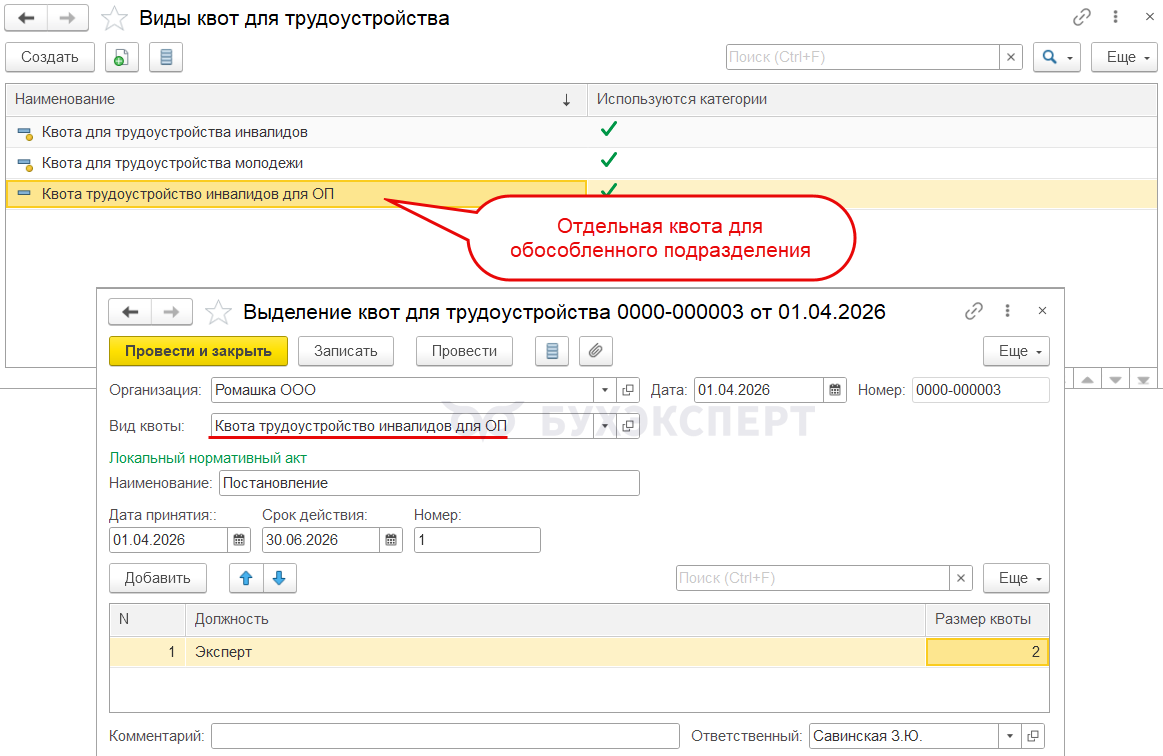Image resolution: width=1163 pixels, height=756 pixels.
Task: Open the Ромашка ООО organization card
Action: [x=628, y=390]
